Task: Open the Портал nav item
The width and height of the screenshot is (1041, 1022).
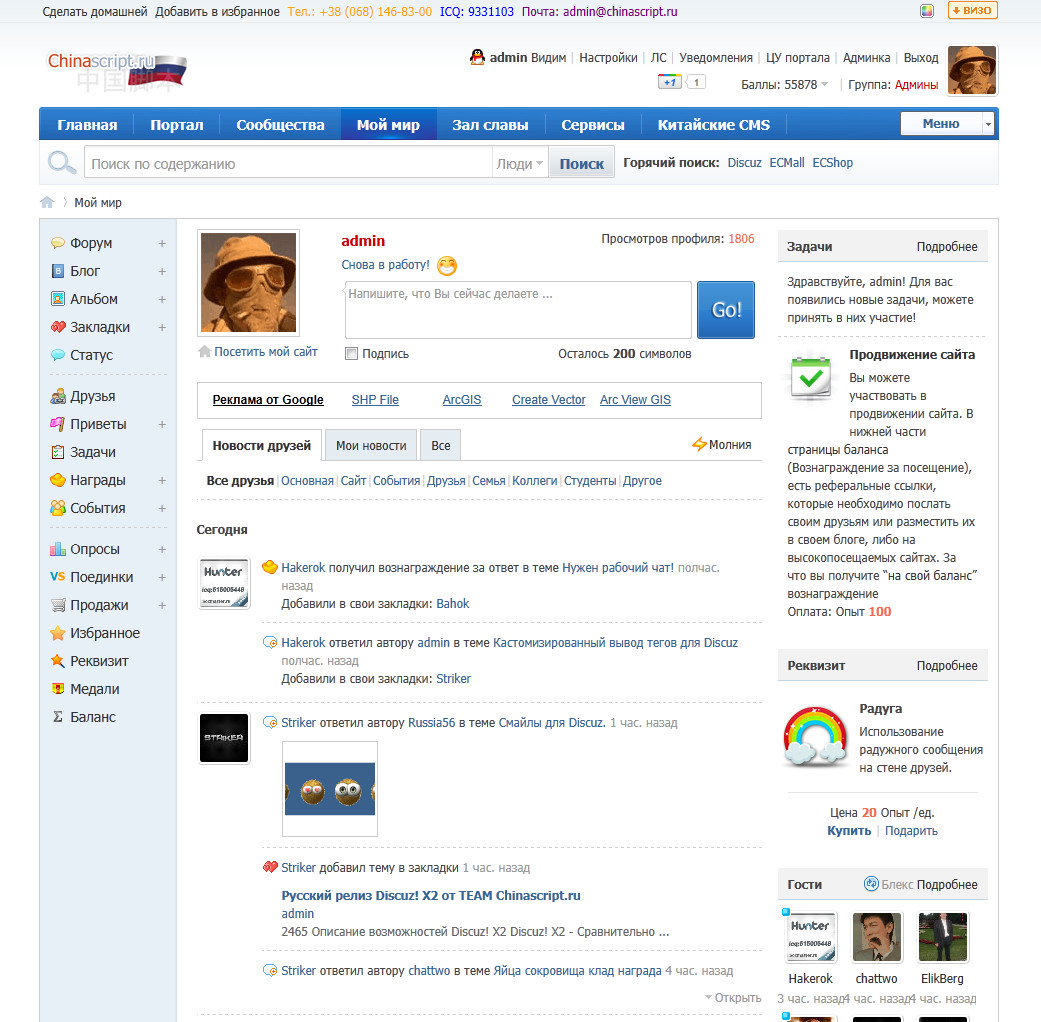Action: click(177, 125)
